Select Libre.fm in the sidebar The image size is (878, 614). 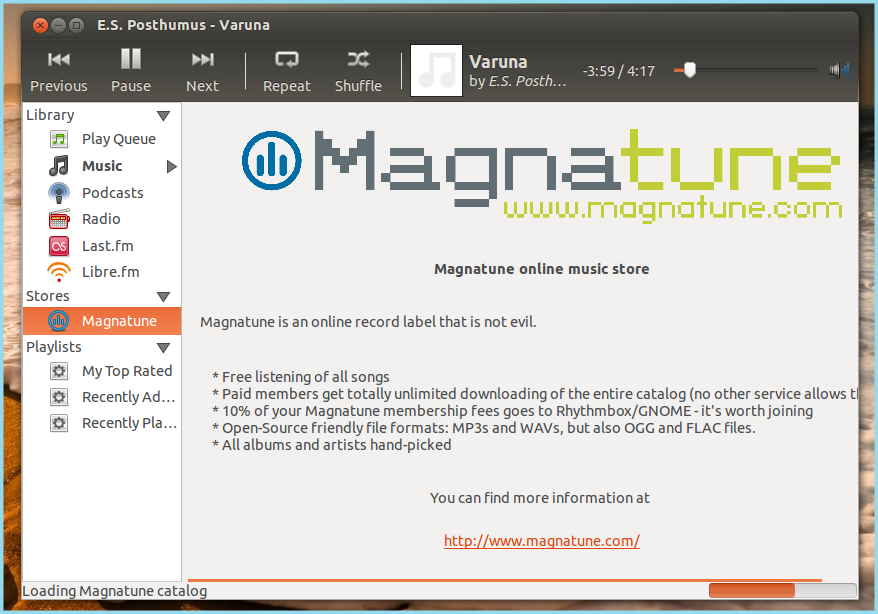pyautogui.click(x=110, y=272)
